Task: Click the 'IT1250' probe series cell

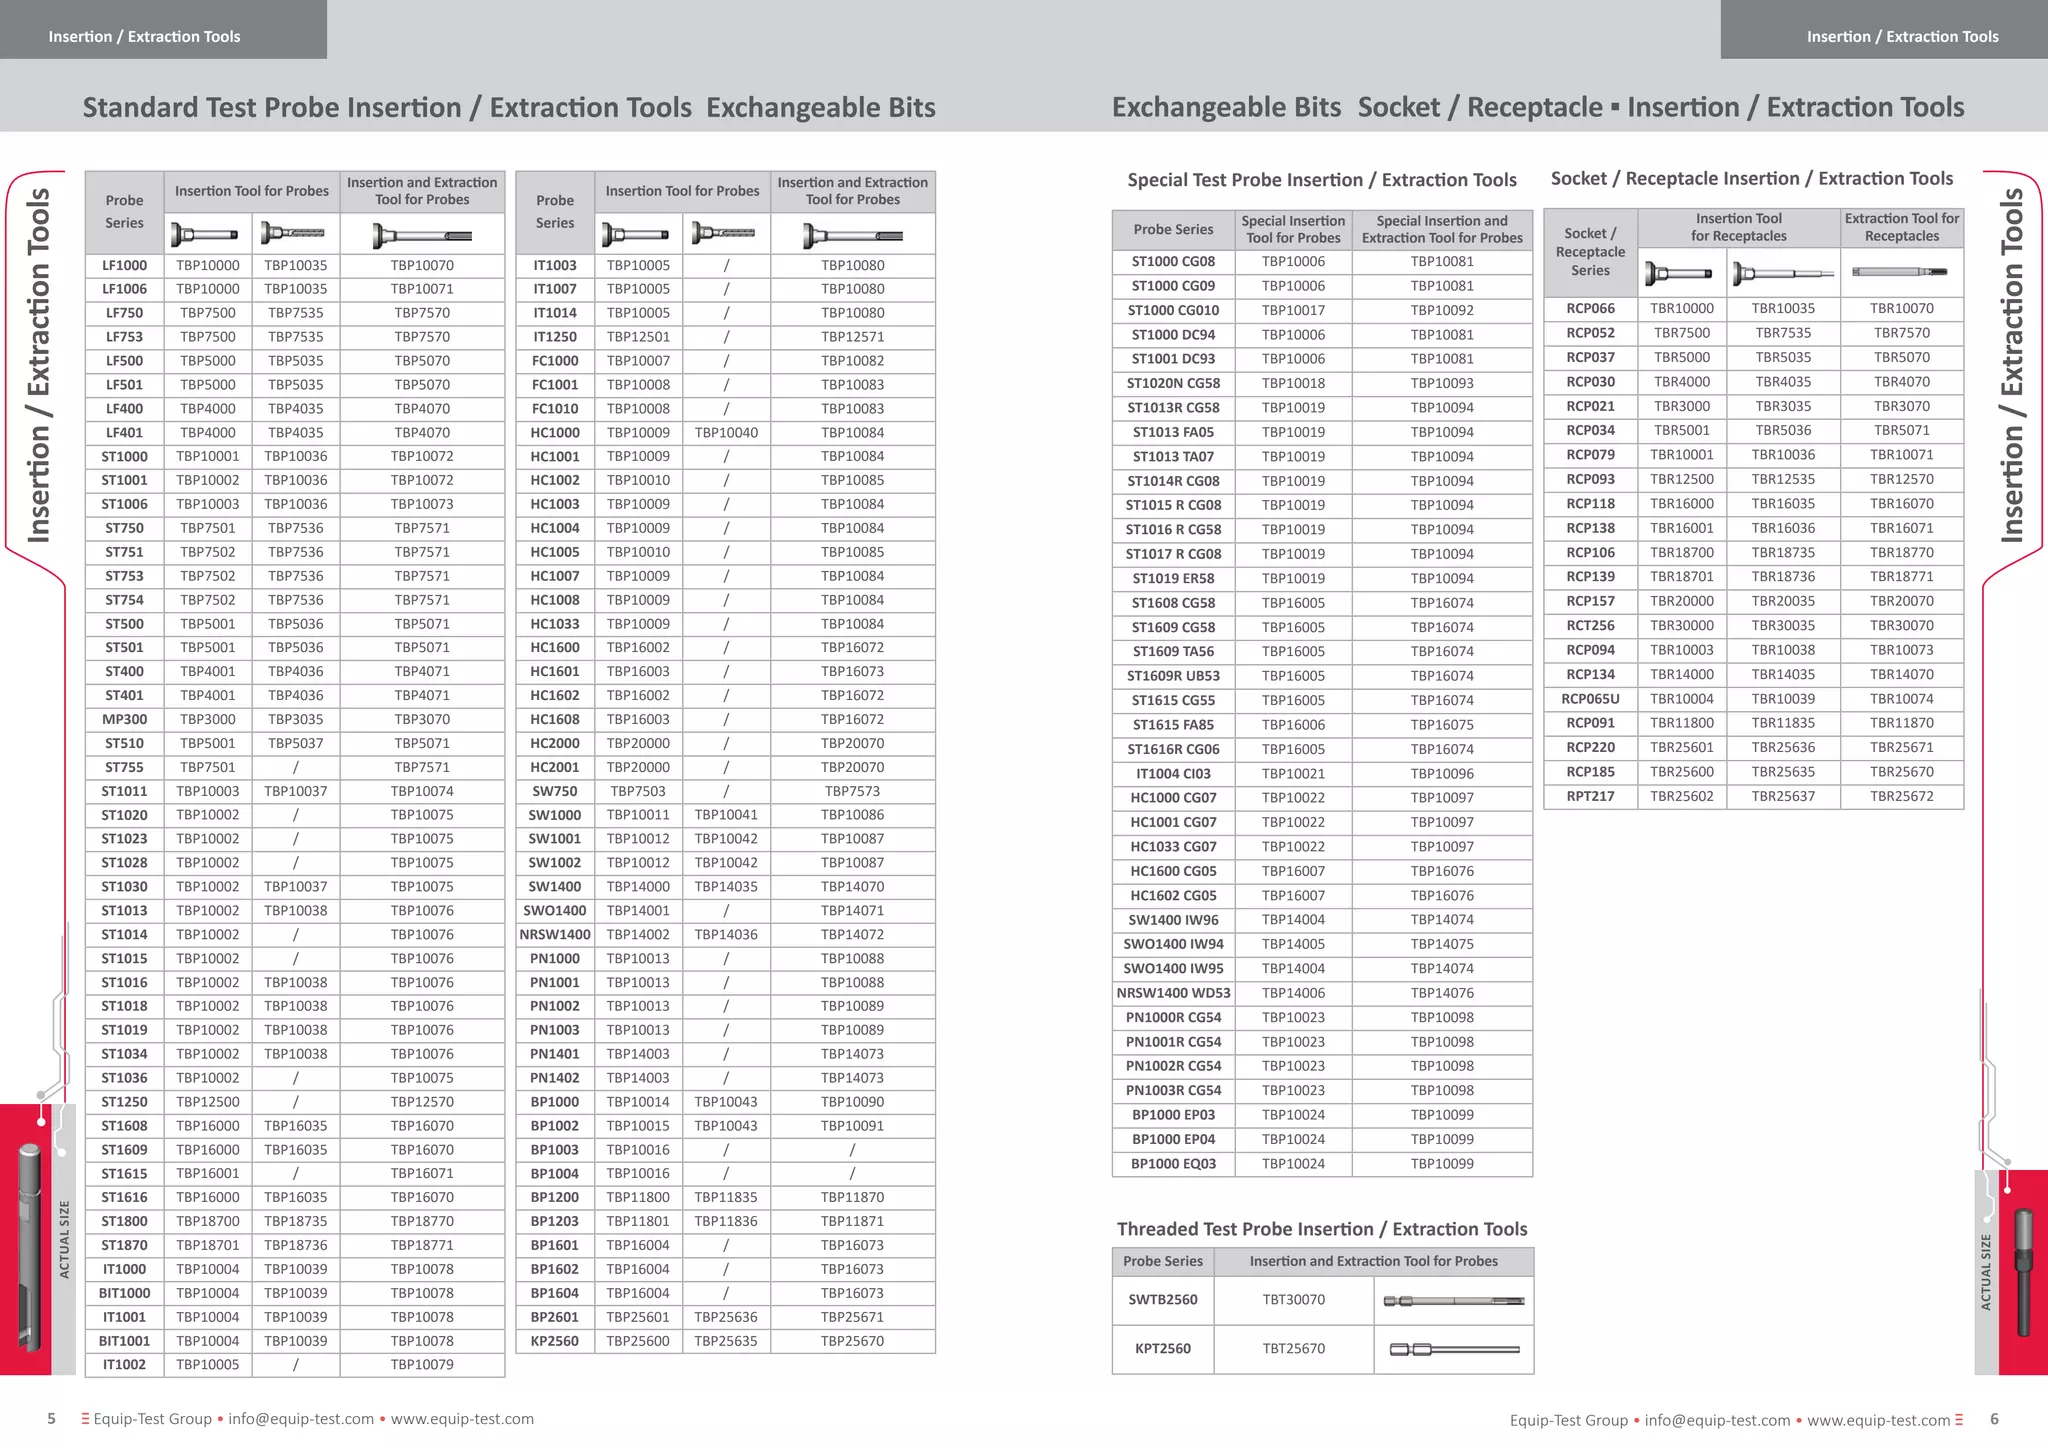Action: tap(555, 337)
